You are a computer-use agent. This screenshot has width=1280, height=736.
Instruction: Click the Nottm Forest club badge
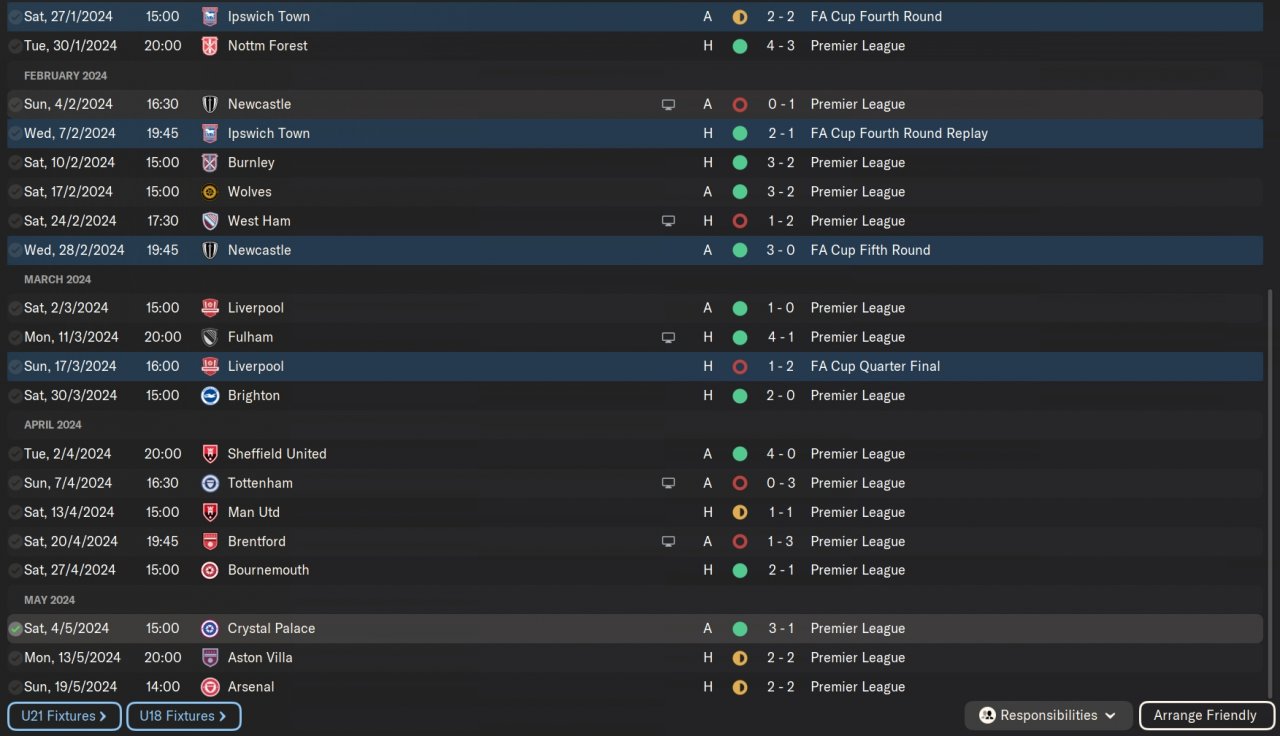210,46
